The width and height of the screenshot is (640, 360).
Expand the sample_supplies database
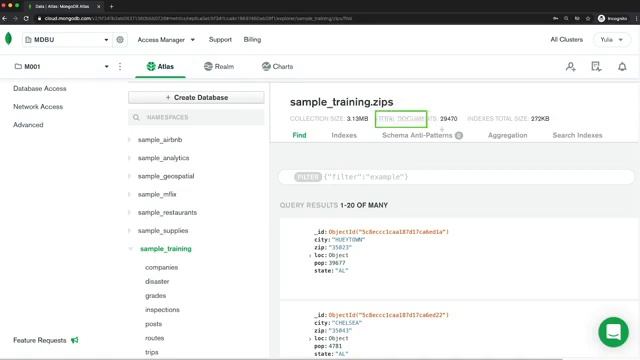click(130, 231)
